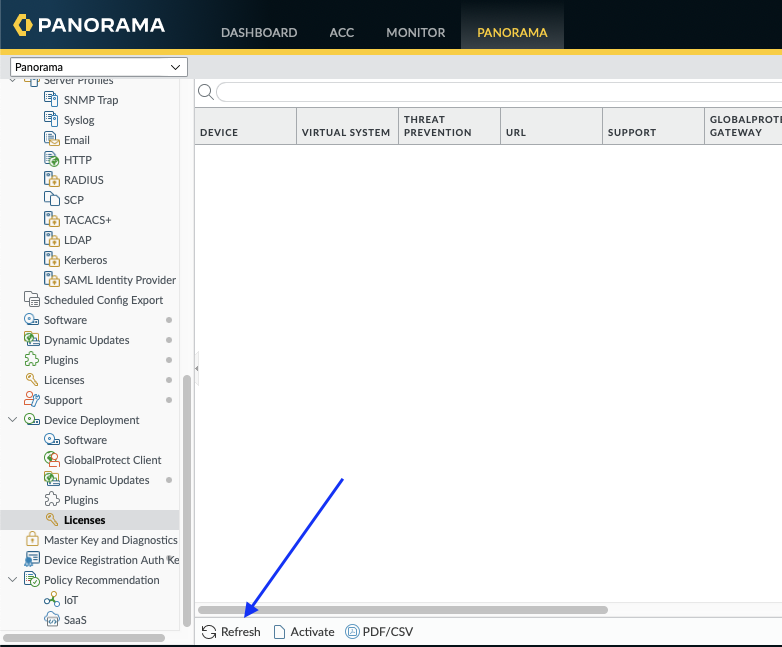Click the TACACS+ profile icon

(x=51, y=219)
